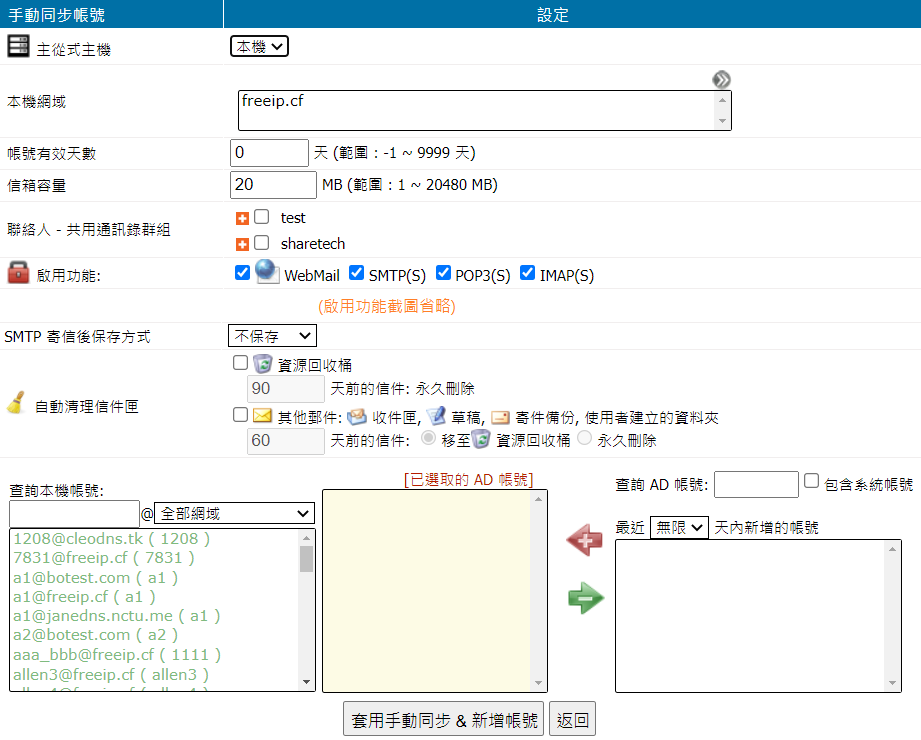
Task: Click the recycle bin icon beside 資源回收桶
Action: (263, 364)
